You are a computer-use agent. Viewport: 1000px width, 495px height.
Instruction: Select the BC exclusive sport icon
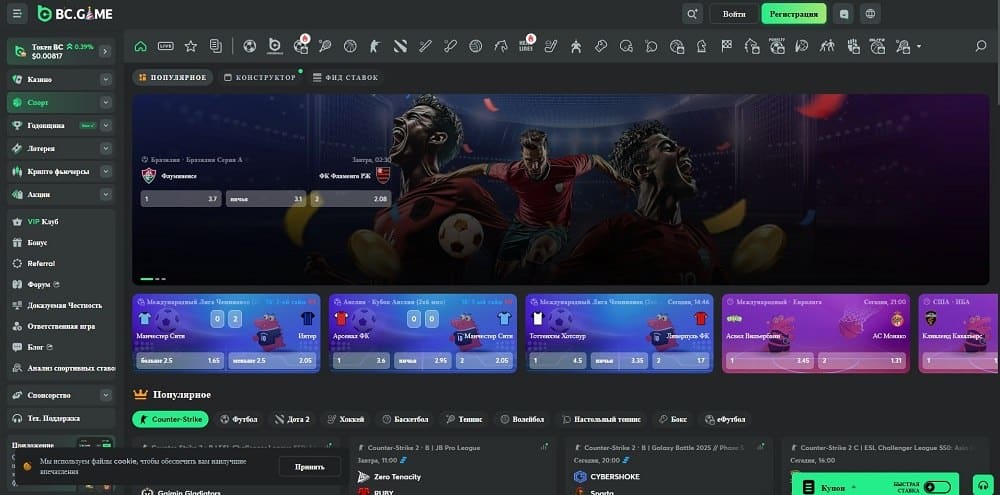275,46
